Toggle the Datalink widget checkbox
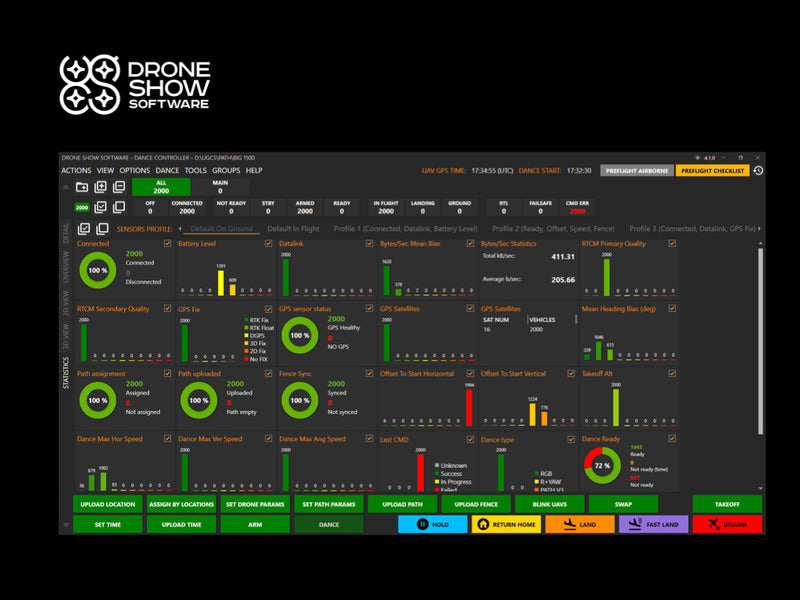The image size is (800, 600). pos(369,244)
